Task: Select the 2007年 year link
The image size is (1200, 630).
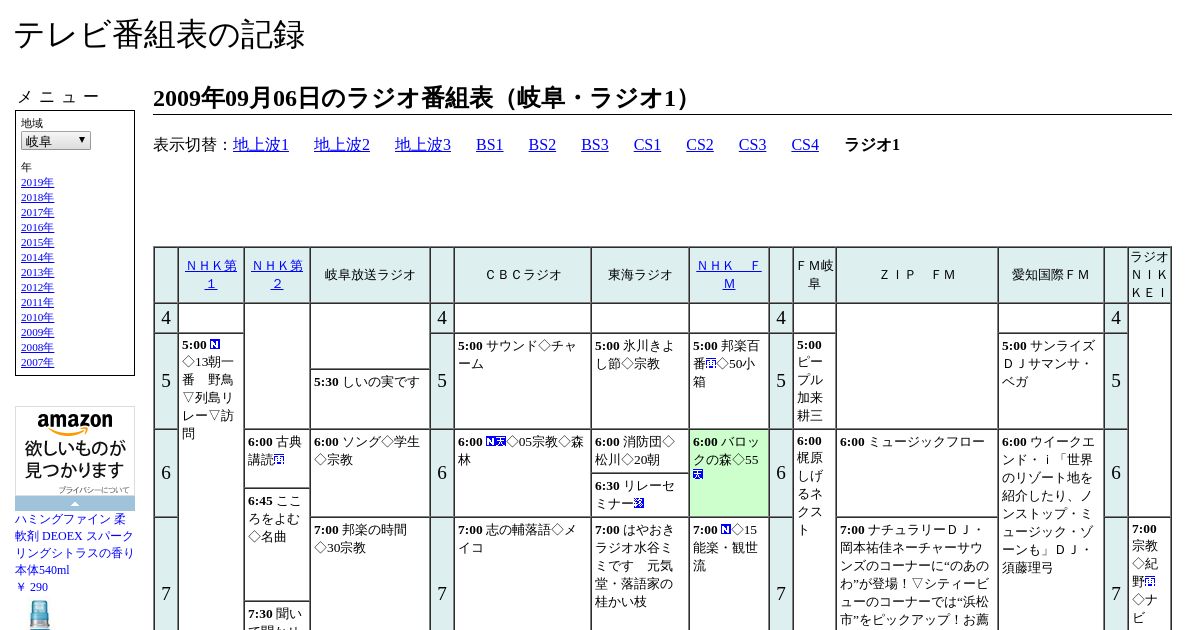Action: pyautogui.click(x=38, y=362)
